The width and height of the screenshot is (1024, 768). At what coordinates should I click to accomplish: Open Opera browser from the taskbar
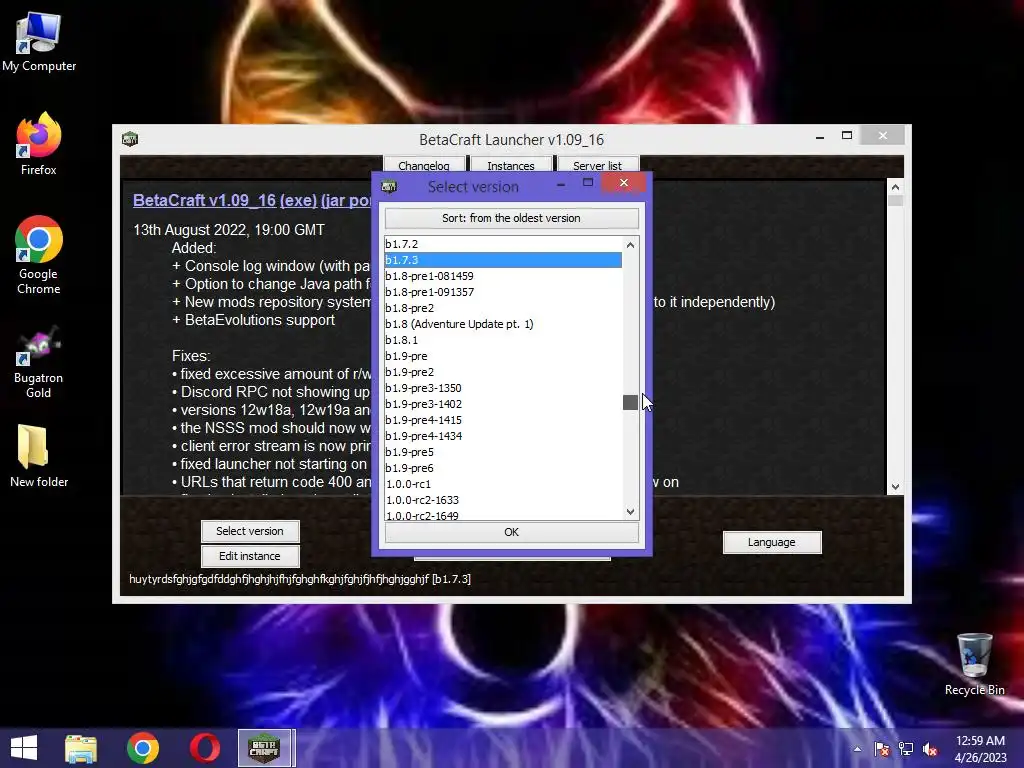[x=205, y=748]
